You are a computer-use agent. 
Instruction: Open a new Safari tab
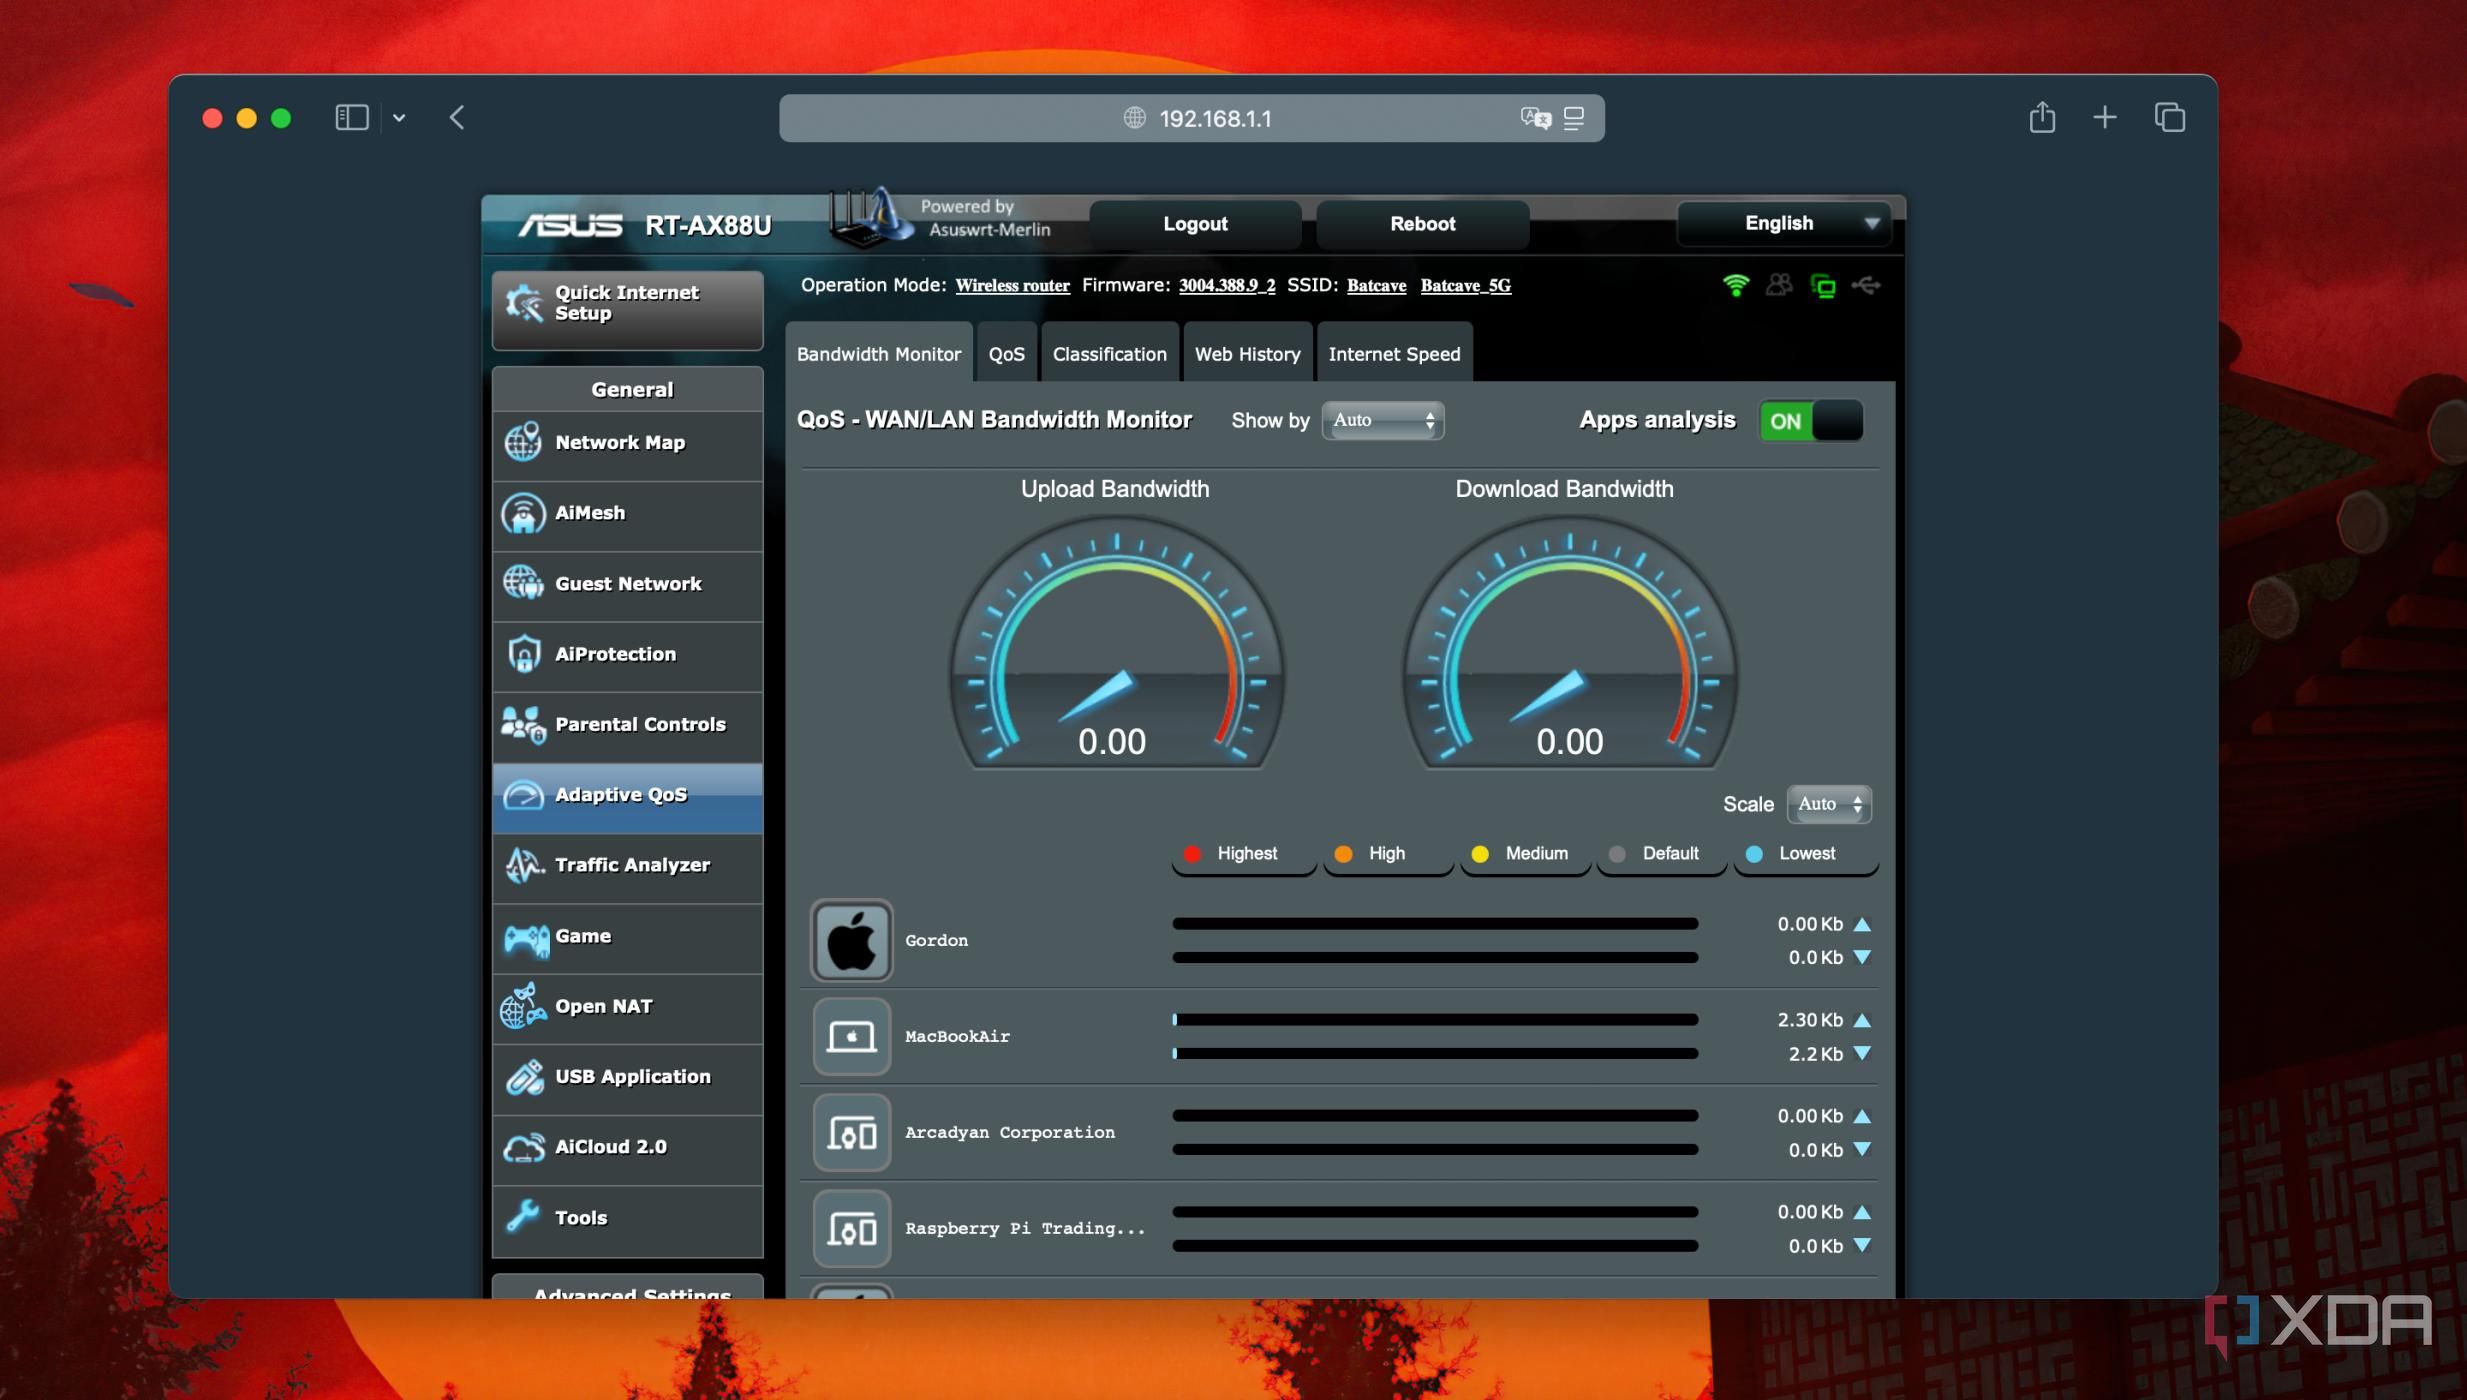[2104, 118]
